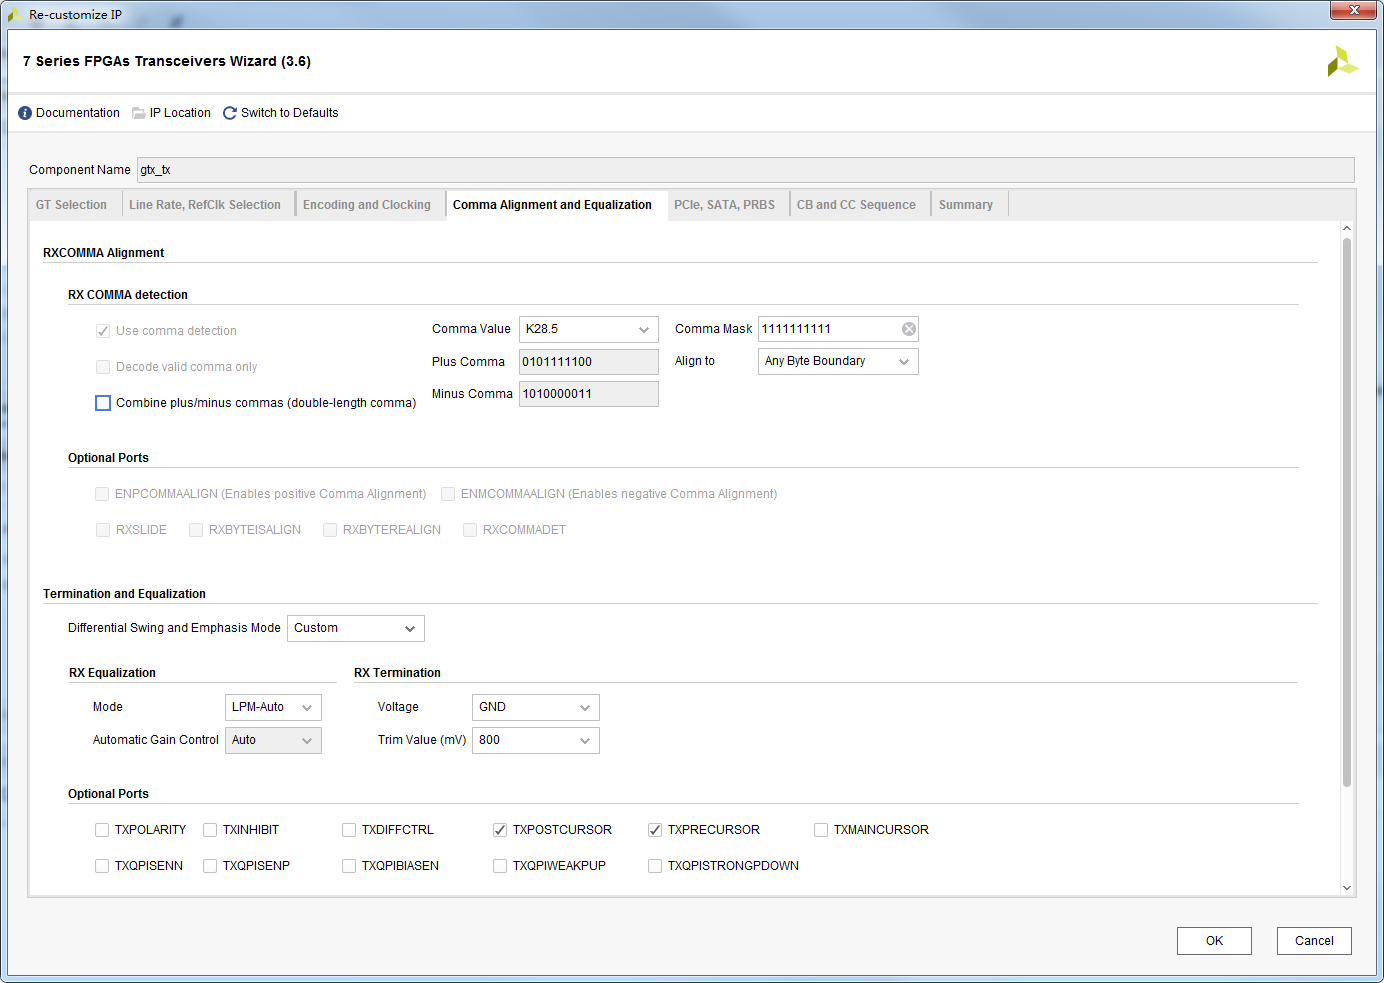Enable the TXPOLARITY port checkbox
1384x983 pixels.
click(102, 830)
